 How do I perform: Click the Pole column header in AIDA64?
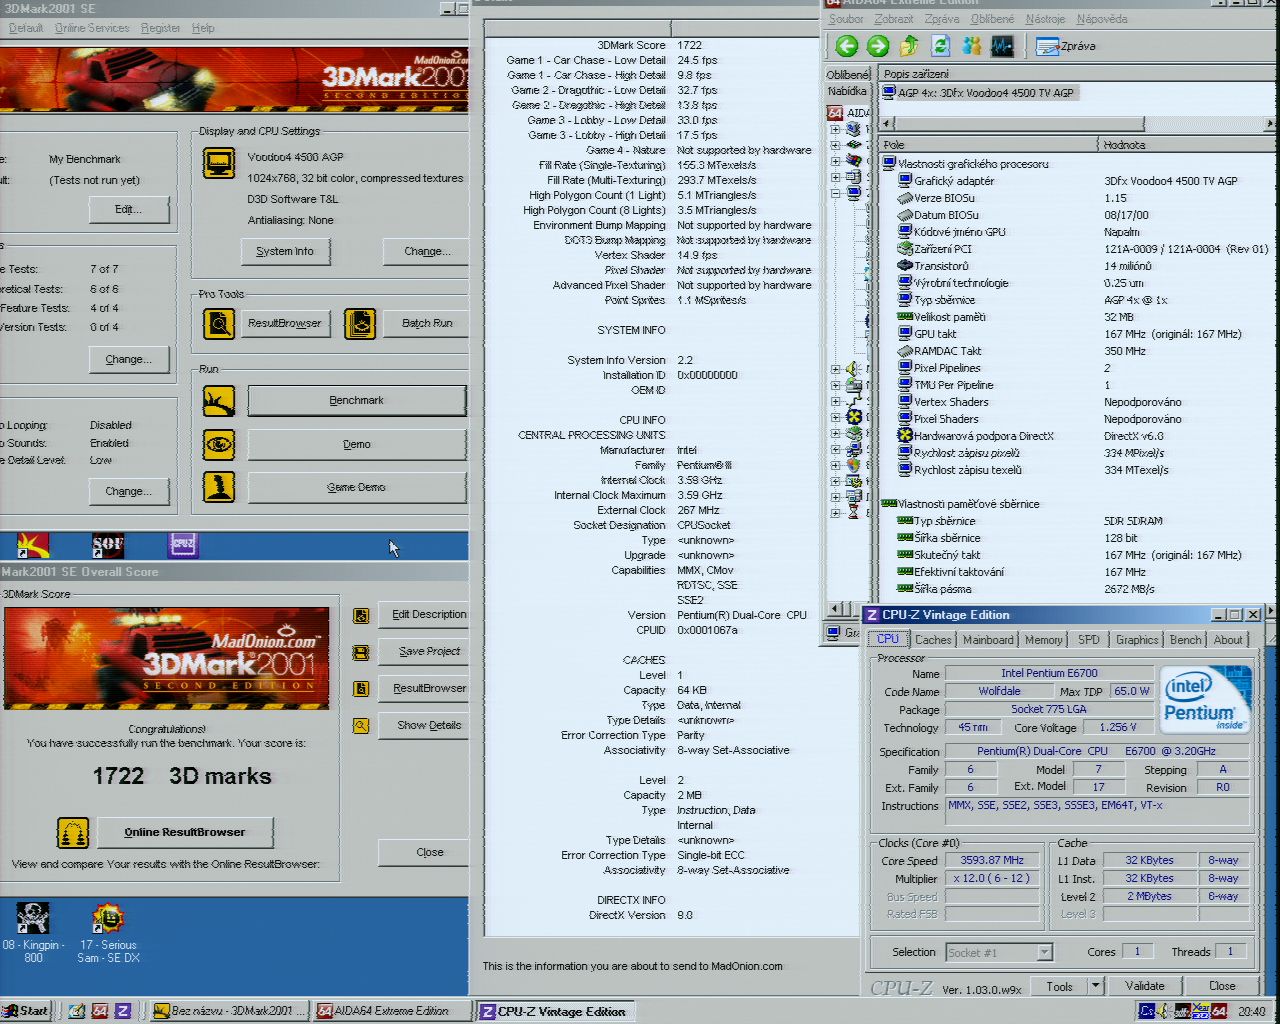point(988,145)
